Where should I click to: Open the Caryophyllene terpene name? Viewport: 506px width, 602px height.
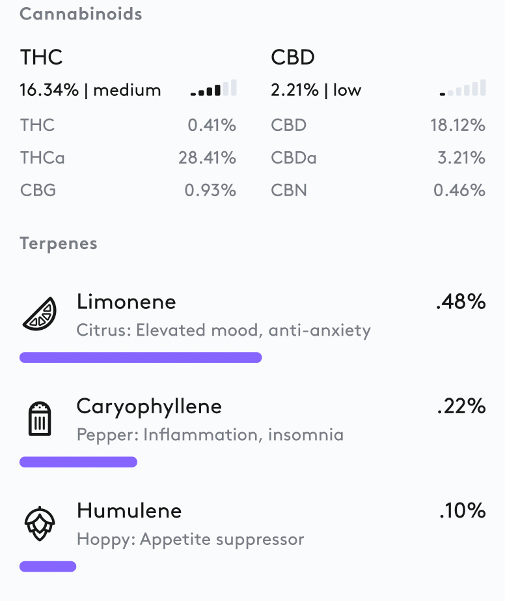(x=149, y=407)
